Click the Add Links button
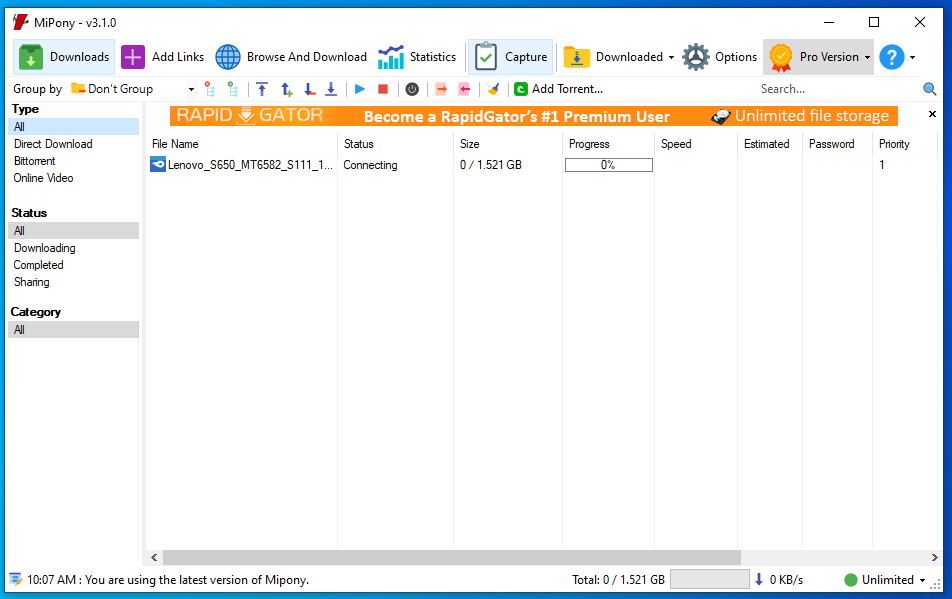Image resolution: width=952 pixels, height=599 pixels. coord(163,57)
